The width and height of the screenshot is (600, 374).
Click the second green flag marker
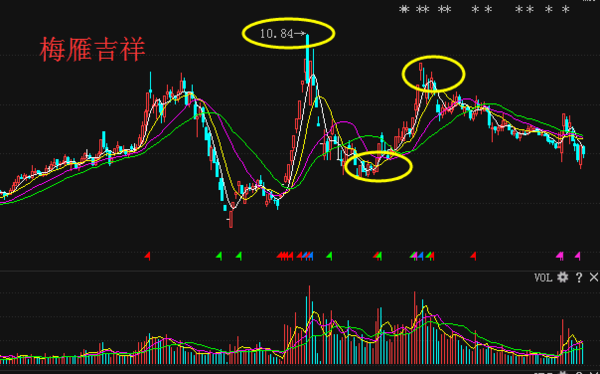239,256
